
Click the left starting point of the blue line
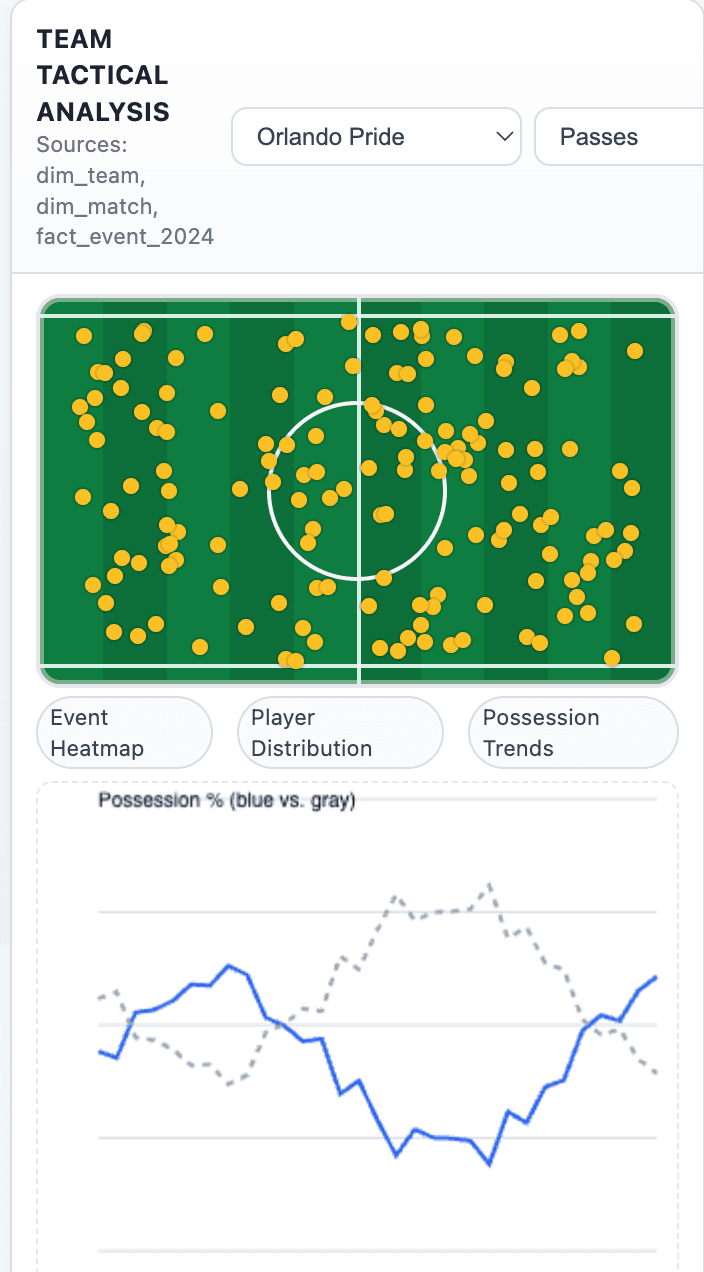click(x=100, y=1051)
